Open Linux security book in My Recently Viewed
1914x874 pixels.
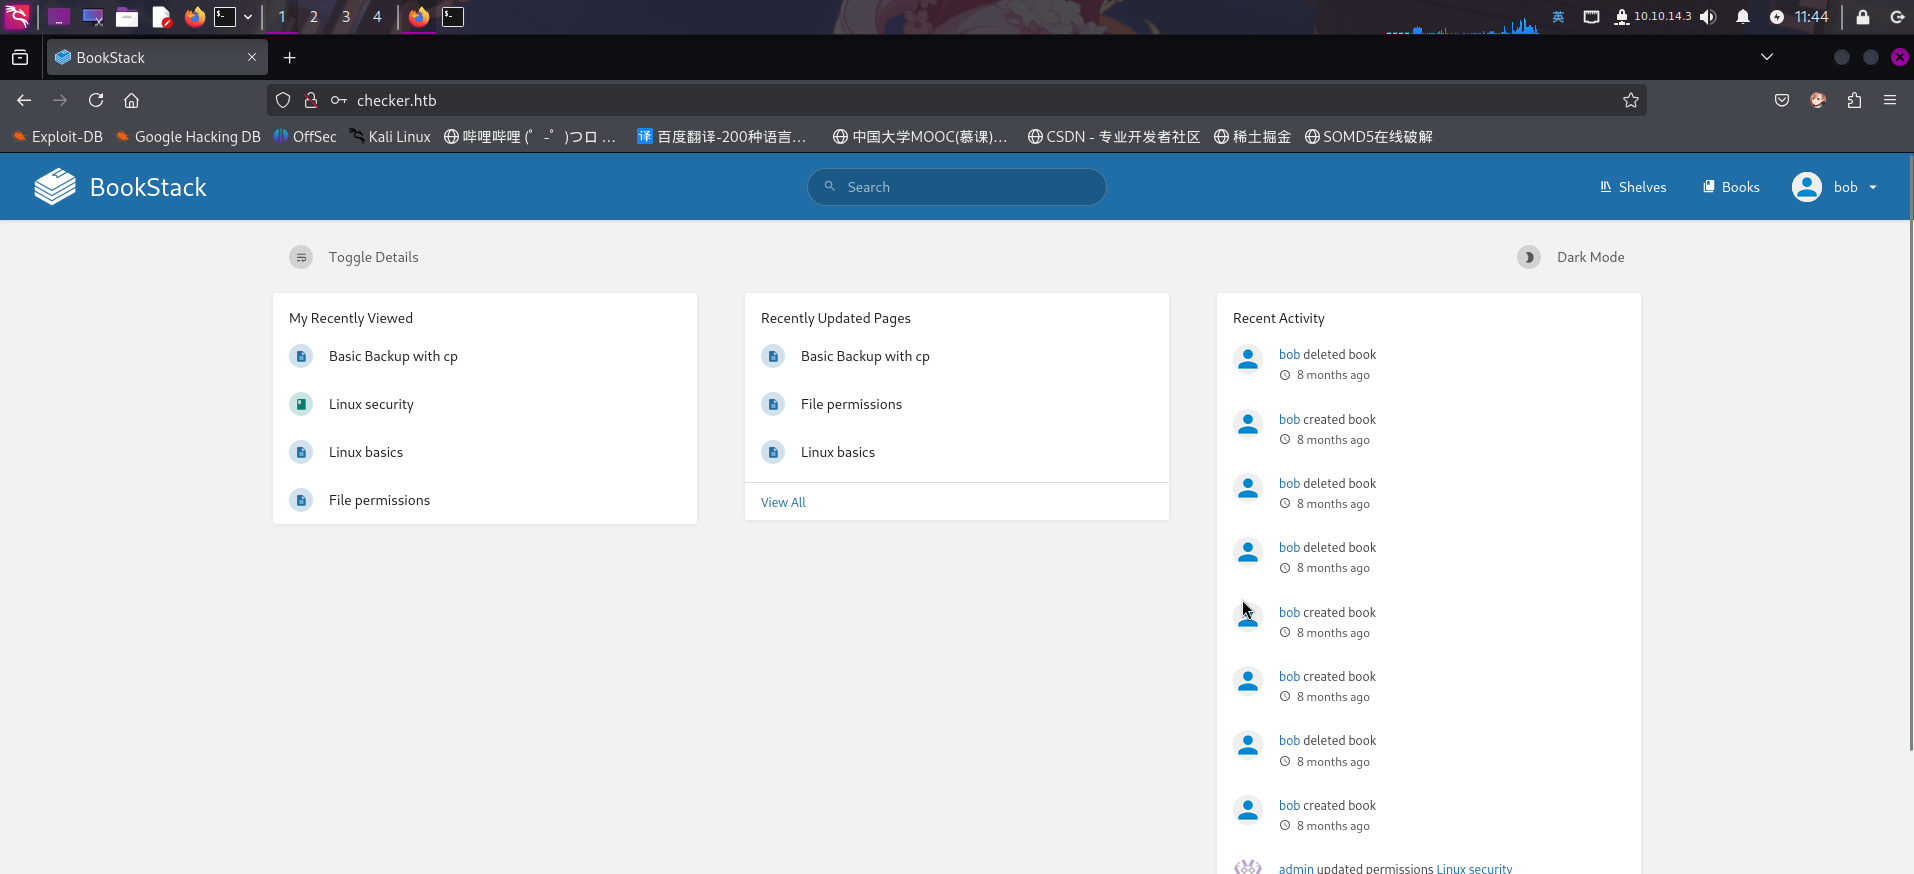click(371, 404)
